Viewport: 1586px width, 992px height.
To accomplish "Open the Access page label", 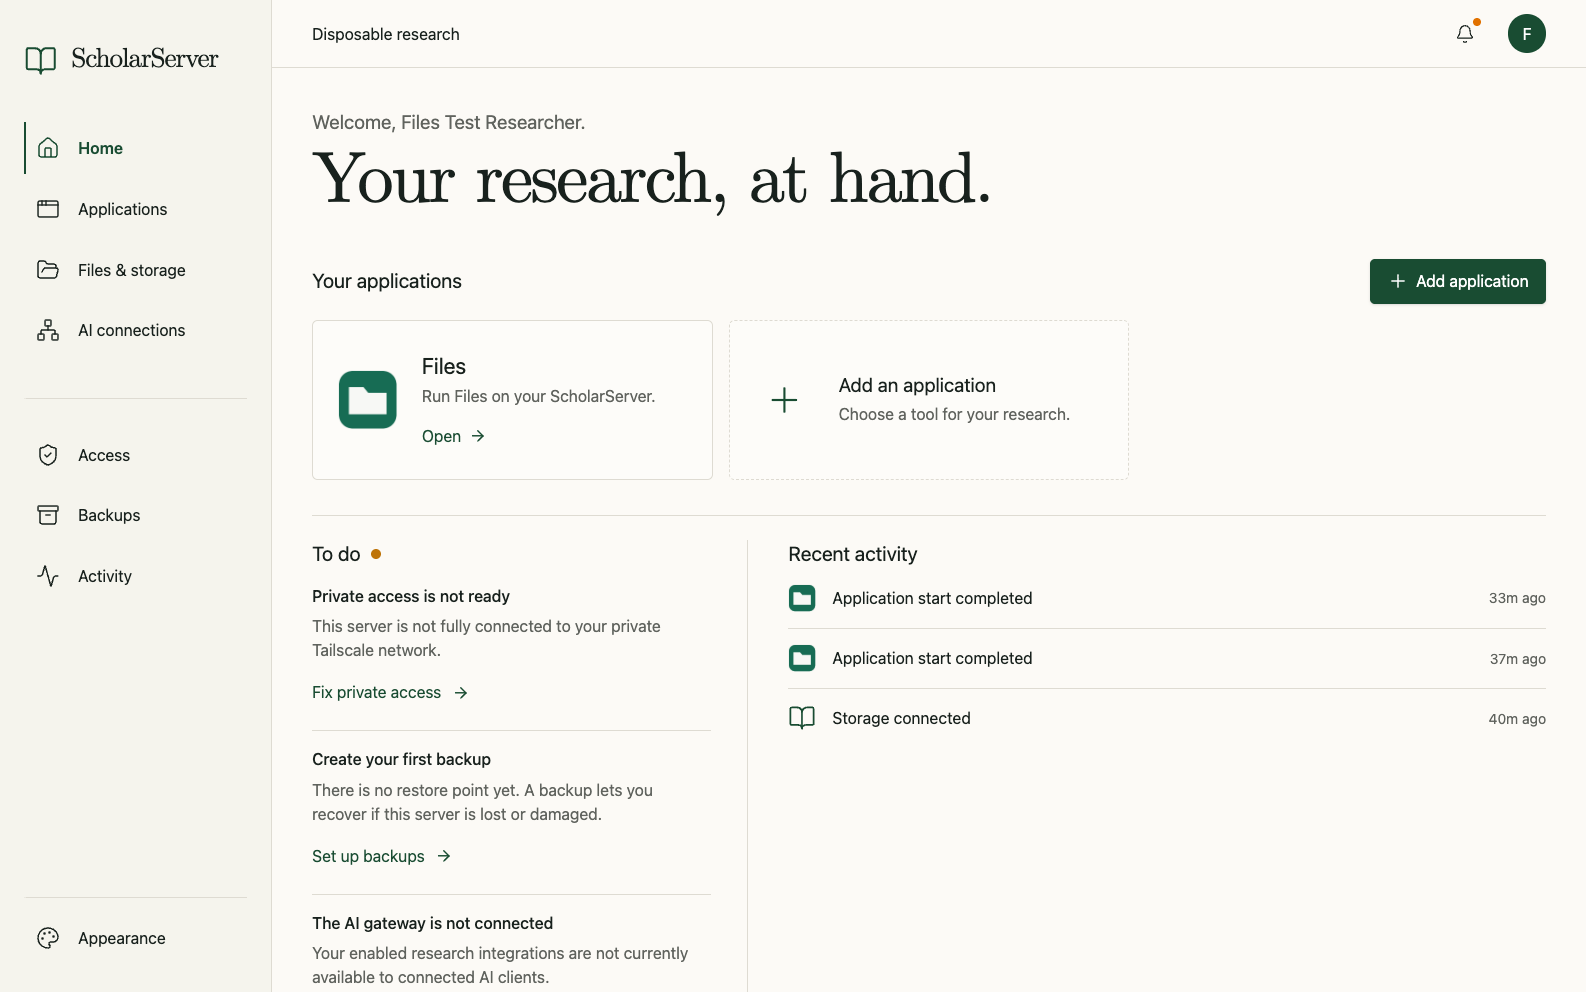I will pos(104,455).
